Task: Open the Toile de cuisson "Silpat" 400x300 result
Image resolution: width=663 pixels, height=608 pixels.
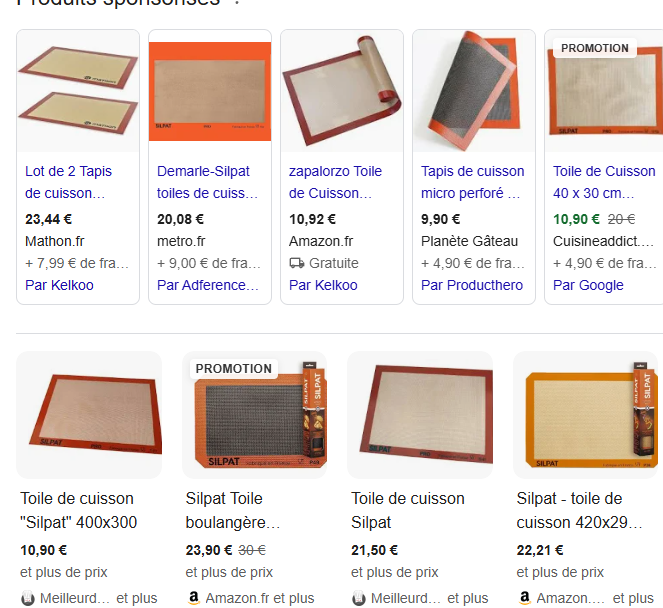Action: pos(79,510)
